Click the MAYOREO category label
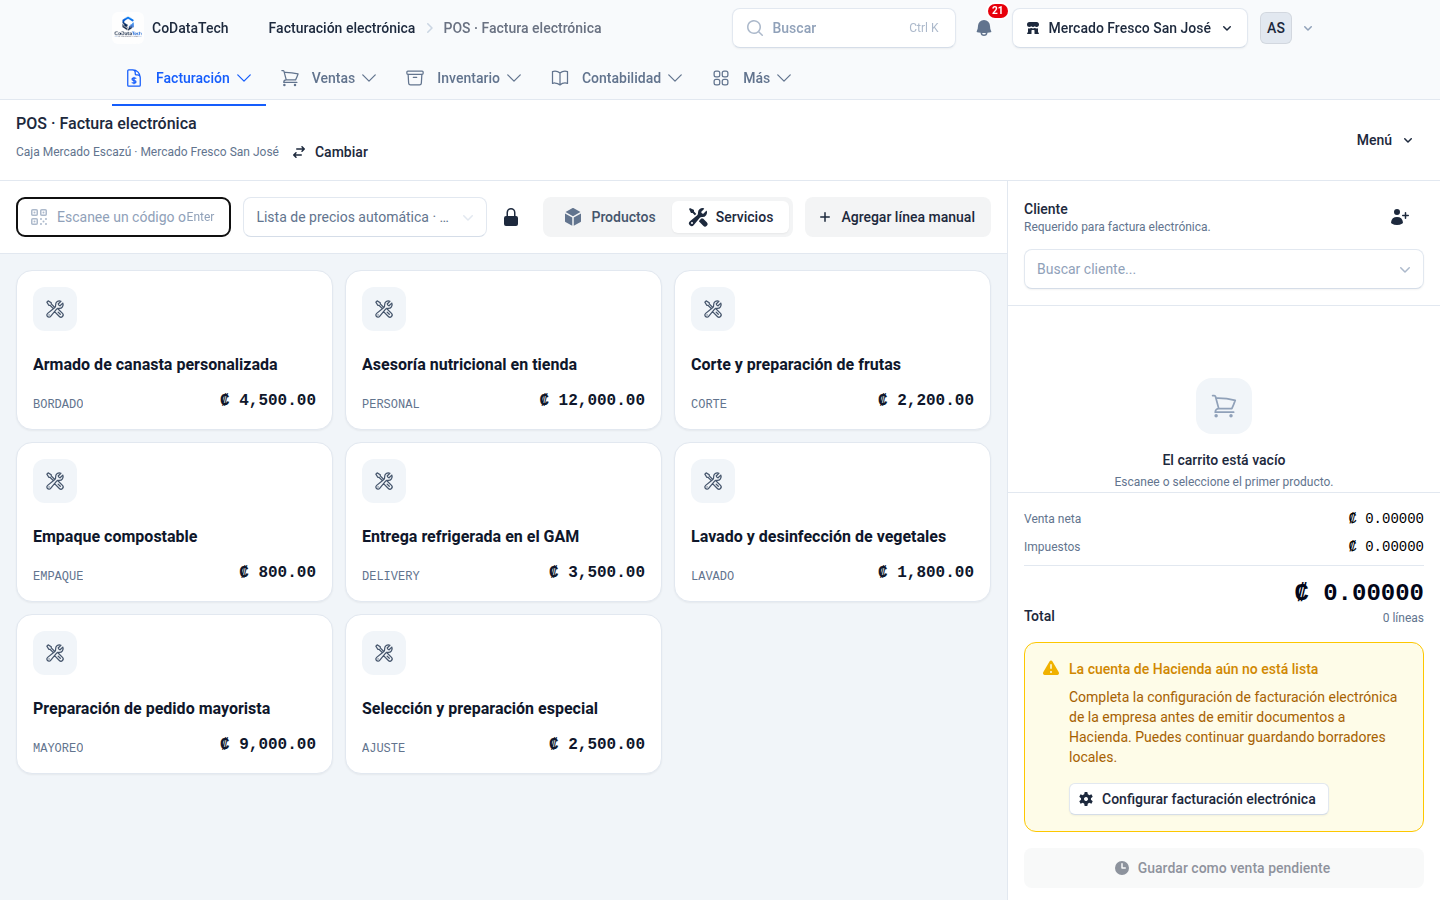Image resolution: width=1440 pixels, height=900 pixels. (58, 748)
